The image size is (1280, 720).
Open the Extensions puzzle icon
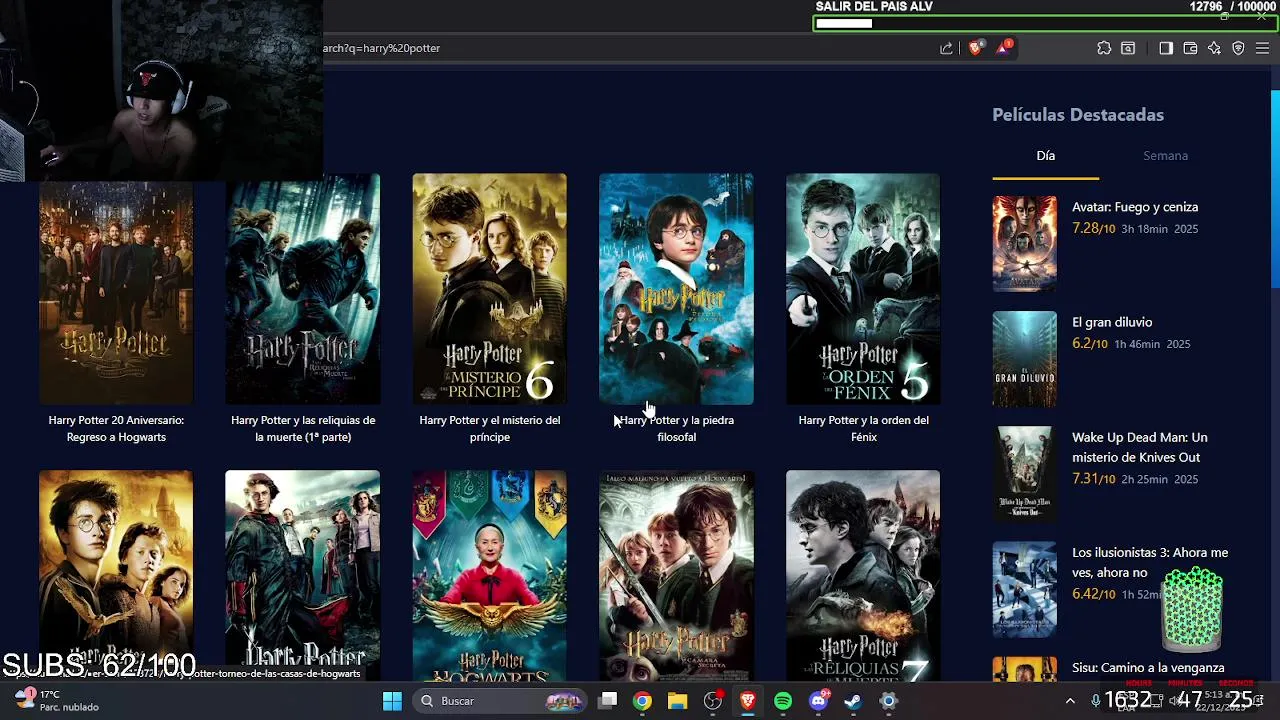pyautogui.click(x=1104, y=48)
